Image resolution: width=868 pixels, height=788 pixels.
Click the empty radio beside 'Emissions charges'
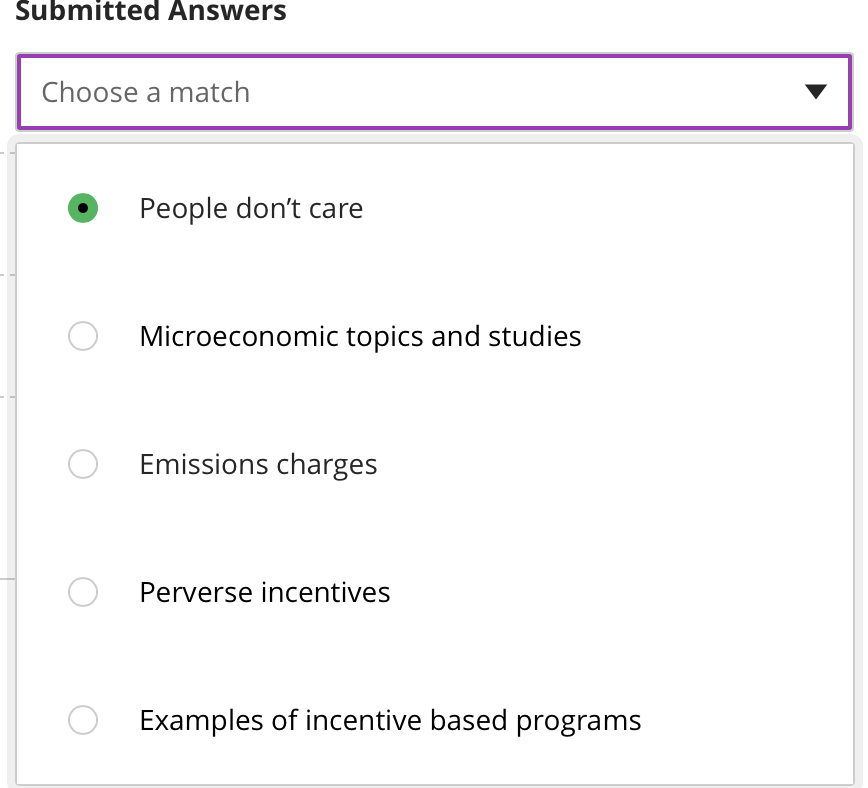click(x=83, y=464)
